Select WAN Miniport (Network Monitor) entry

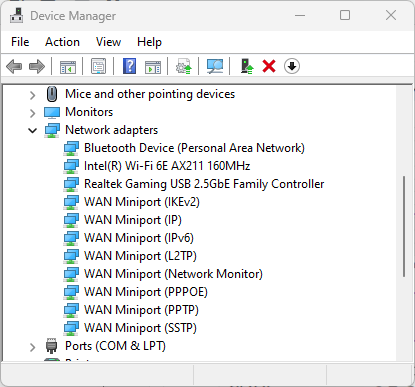coord(173,274)
